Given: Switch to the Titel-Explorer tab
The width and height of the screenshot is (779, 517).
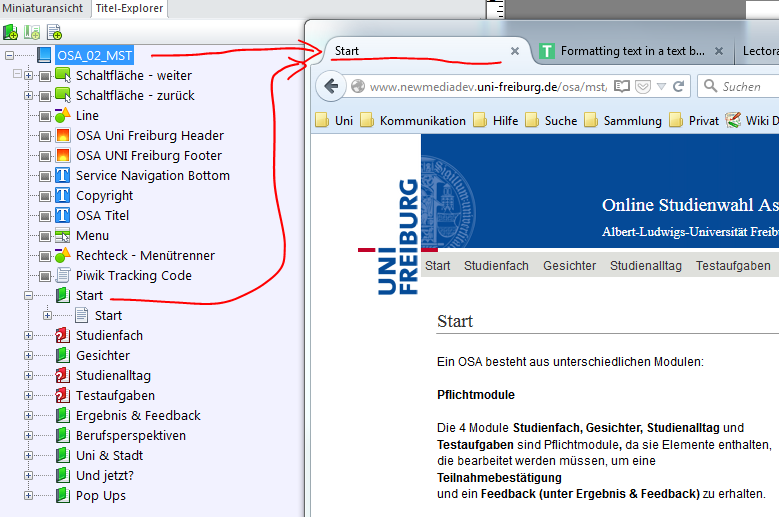Looking at the screenshot, I should coord(130,8).
